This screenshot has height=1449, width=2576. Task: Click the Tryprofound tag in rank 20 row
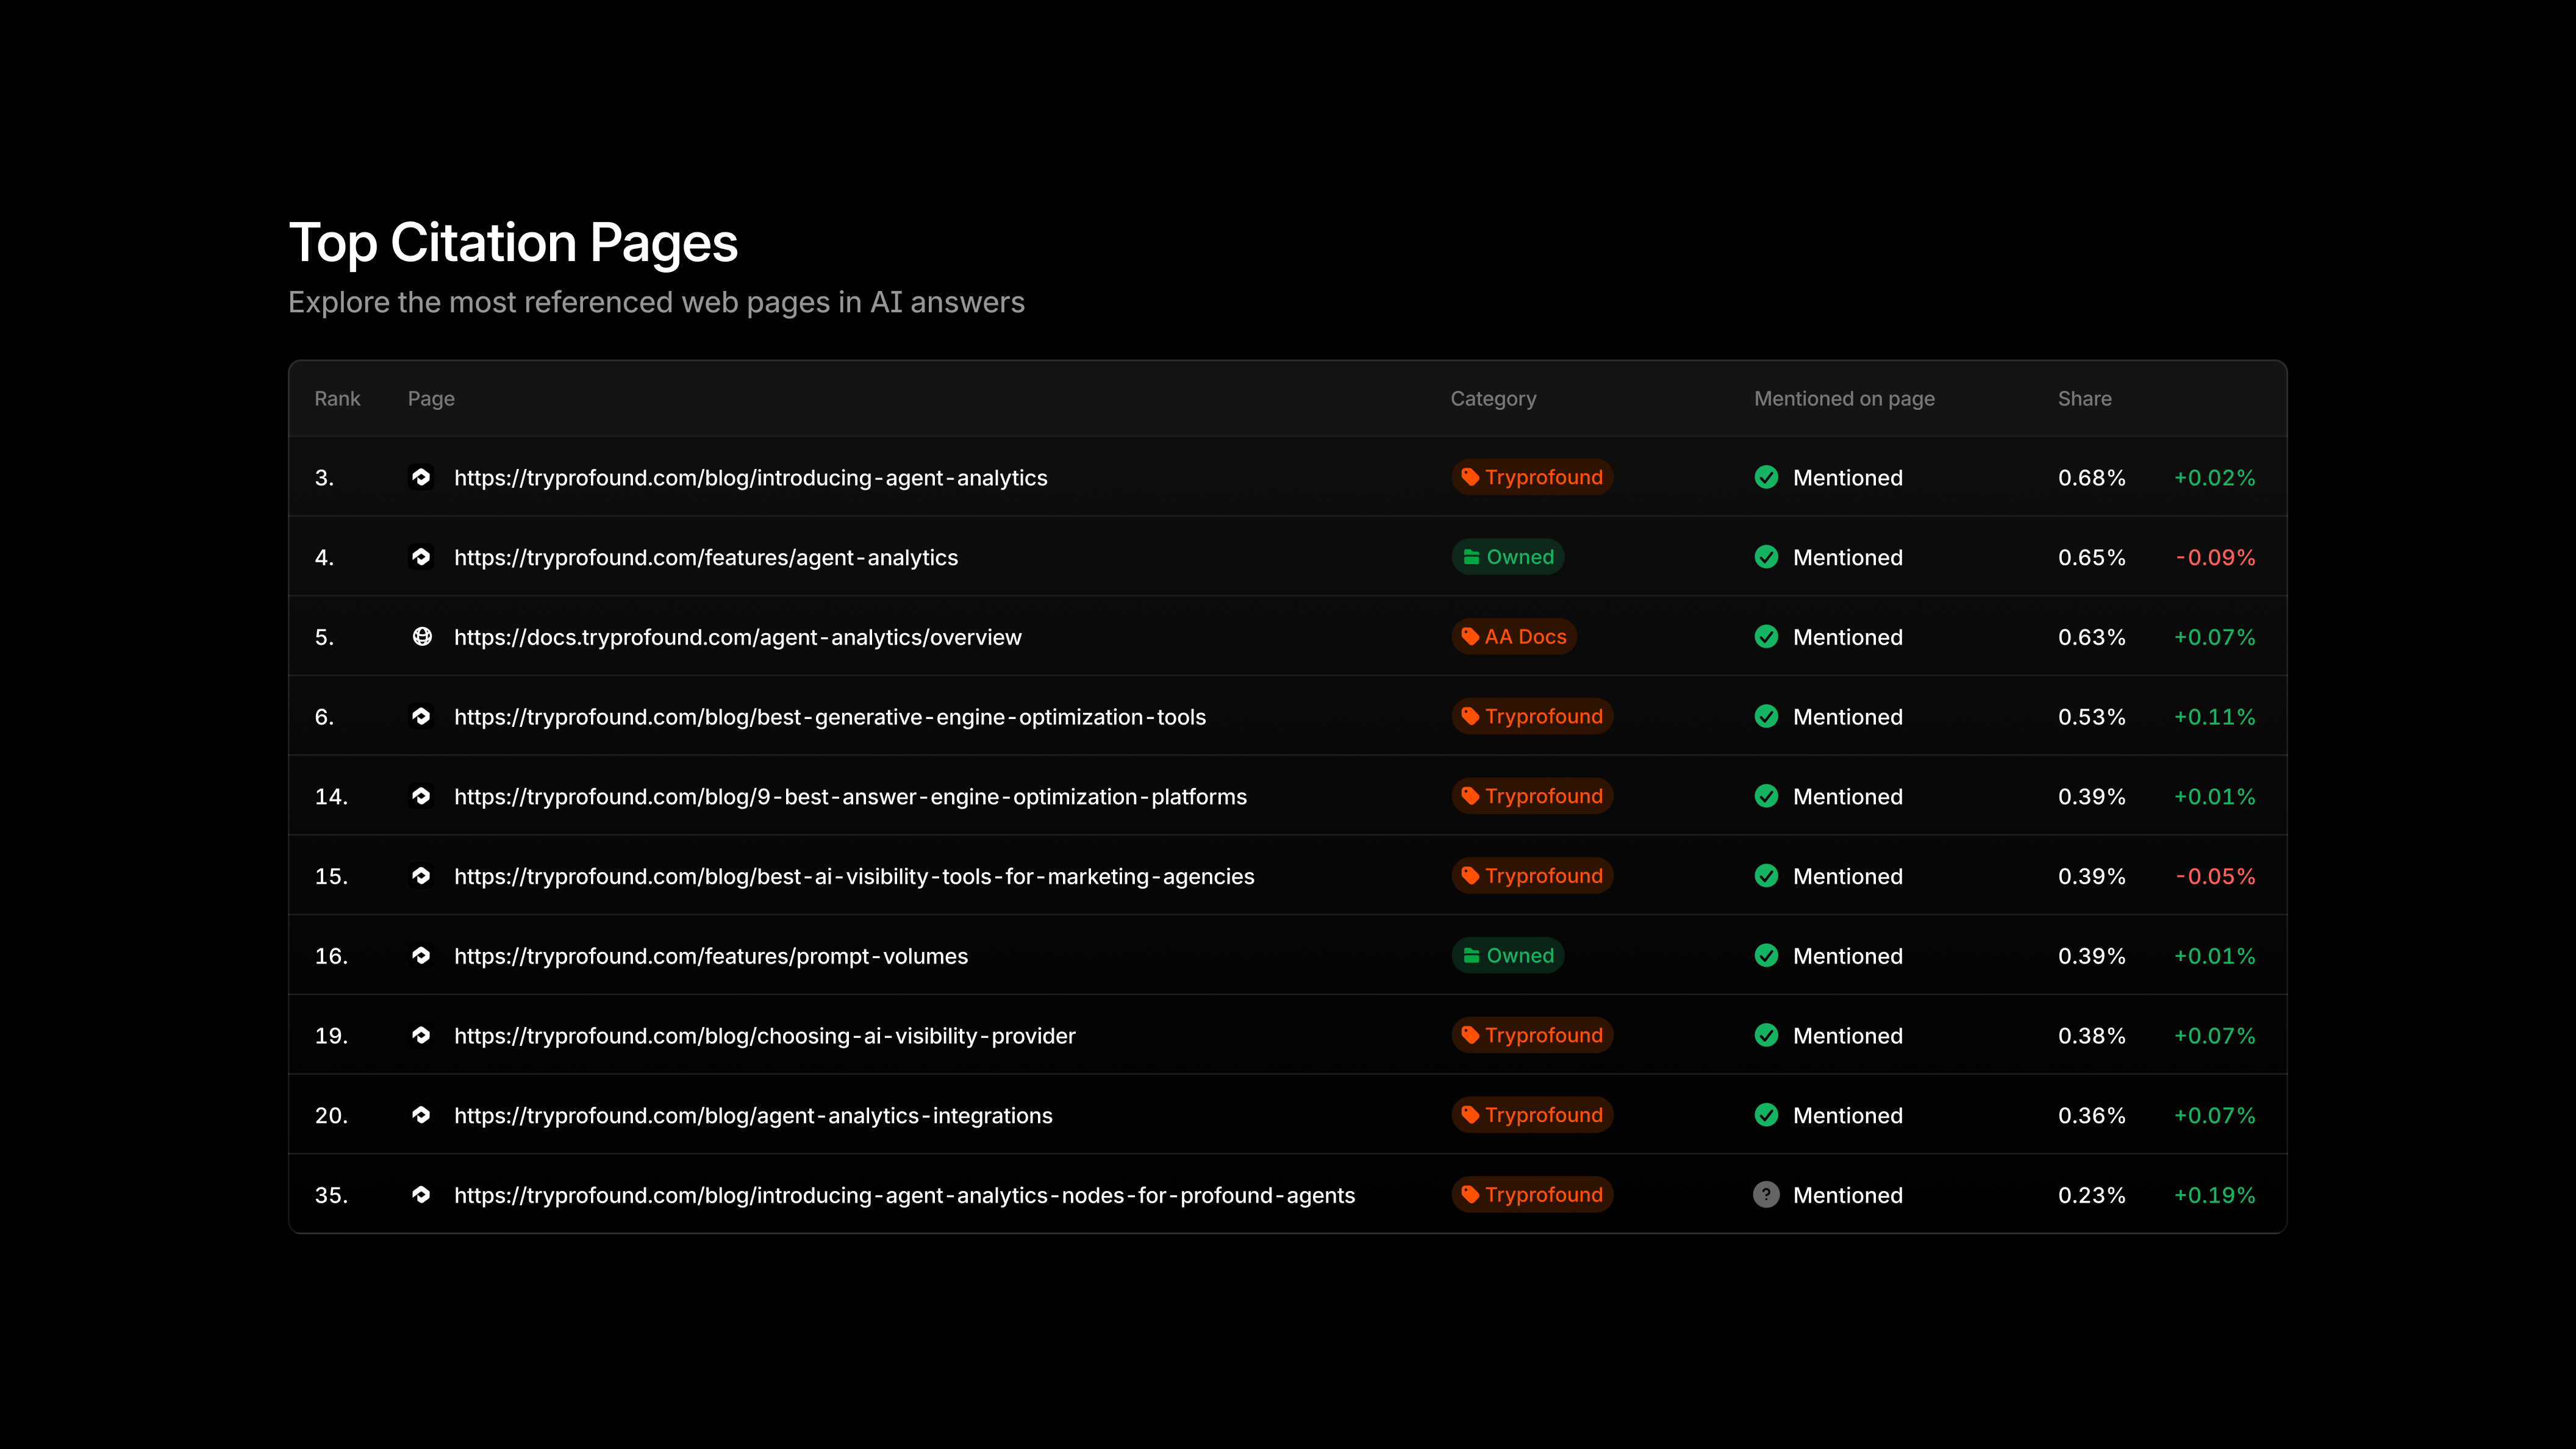click(x=1532, y=1115)
